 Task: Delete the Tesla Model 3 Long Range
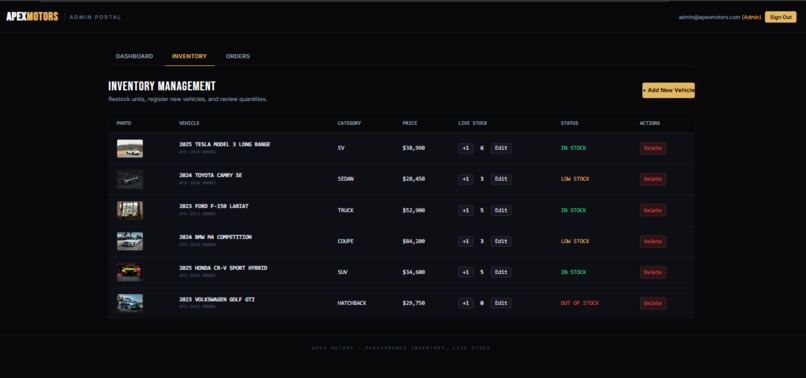point(653,148)
